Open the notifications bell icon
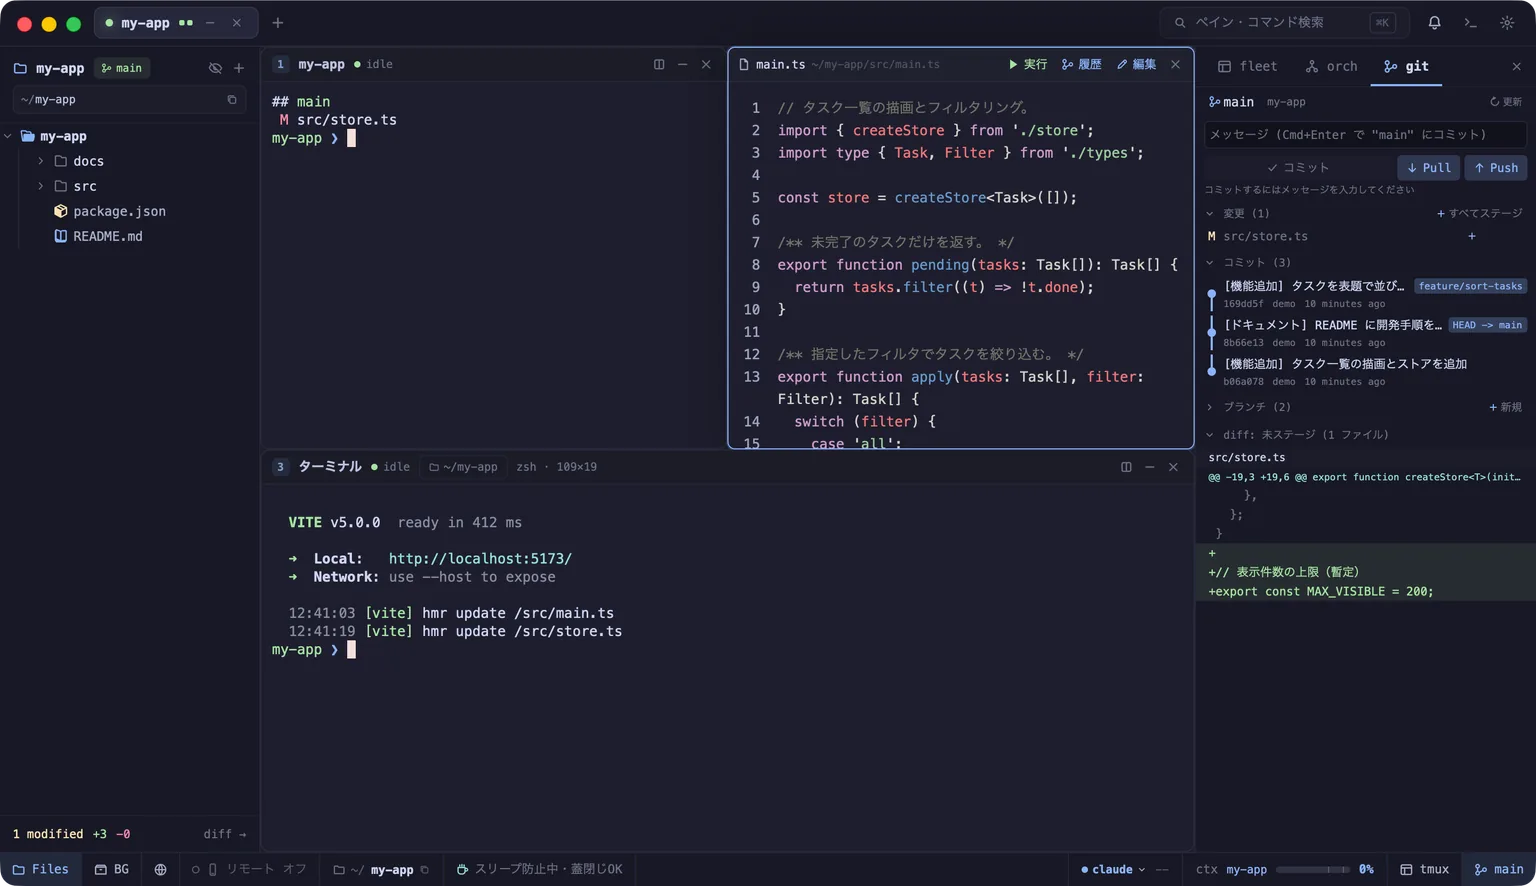 (1434, 22)
